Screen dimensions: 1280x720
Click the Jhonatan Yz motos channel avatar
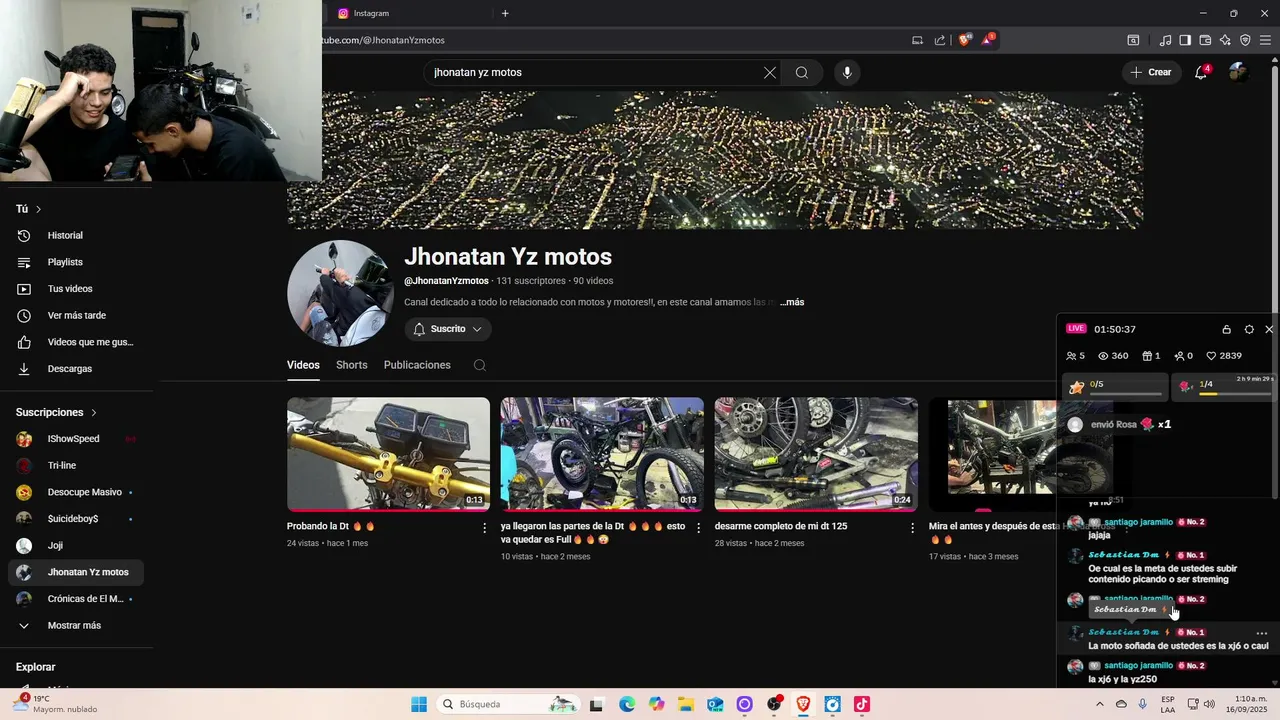tap(340, 293)
